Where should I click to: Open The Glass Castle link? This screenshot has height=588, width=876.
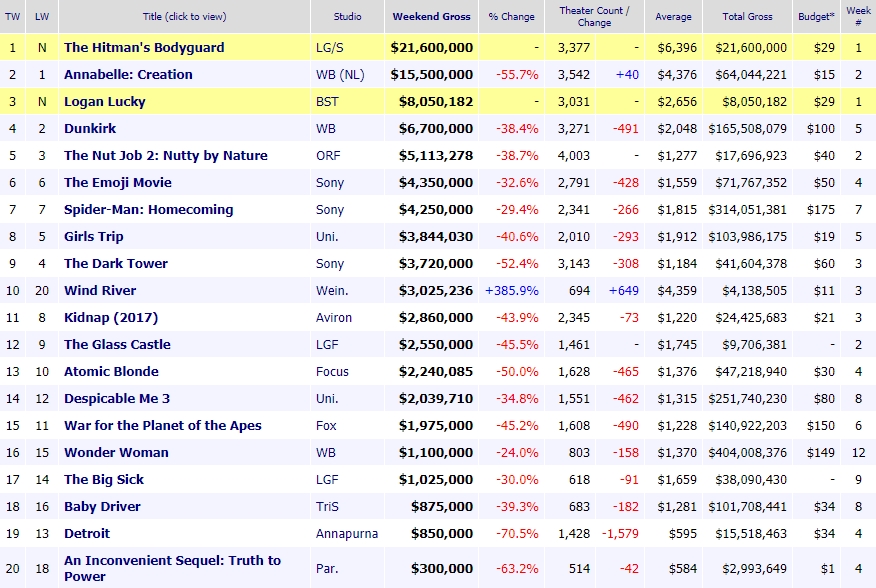117,344
